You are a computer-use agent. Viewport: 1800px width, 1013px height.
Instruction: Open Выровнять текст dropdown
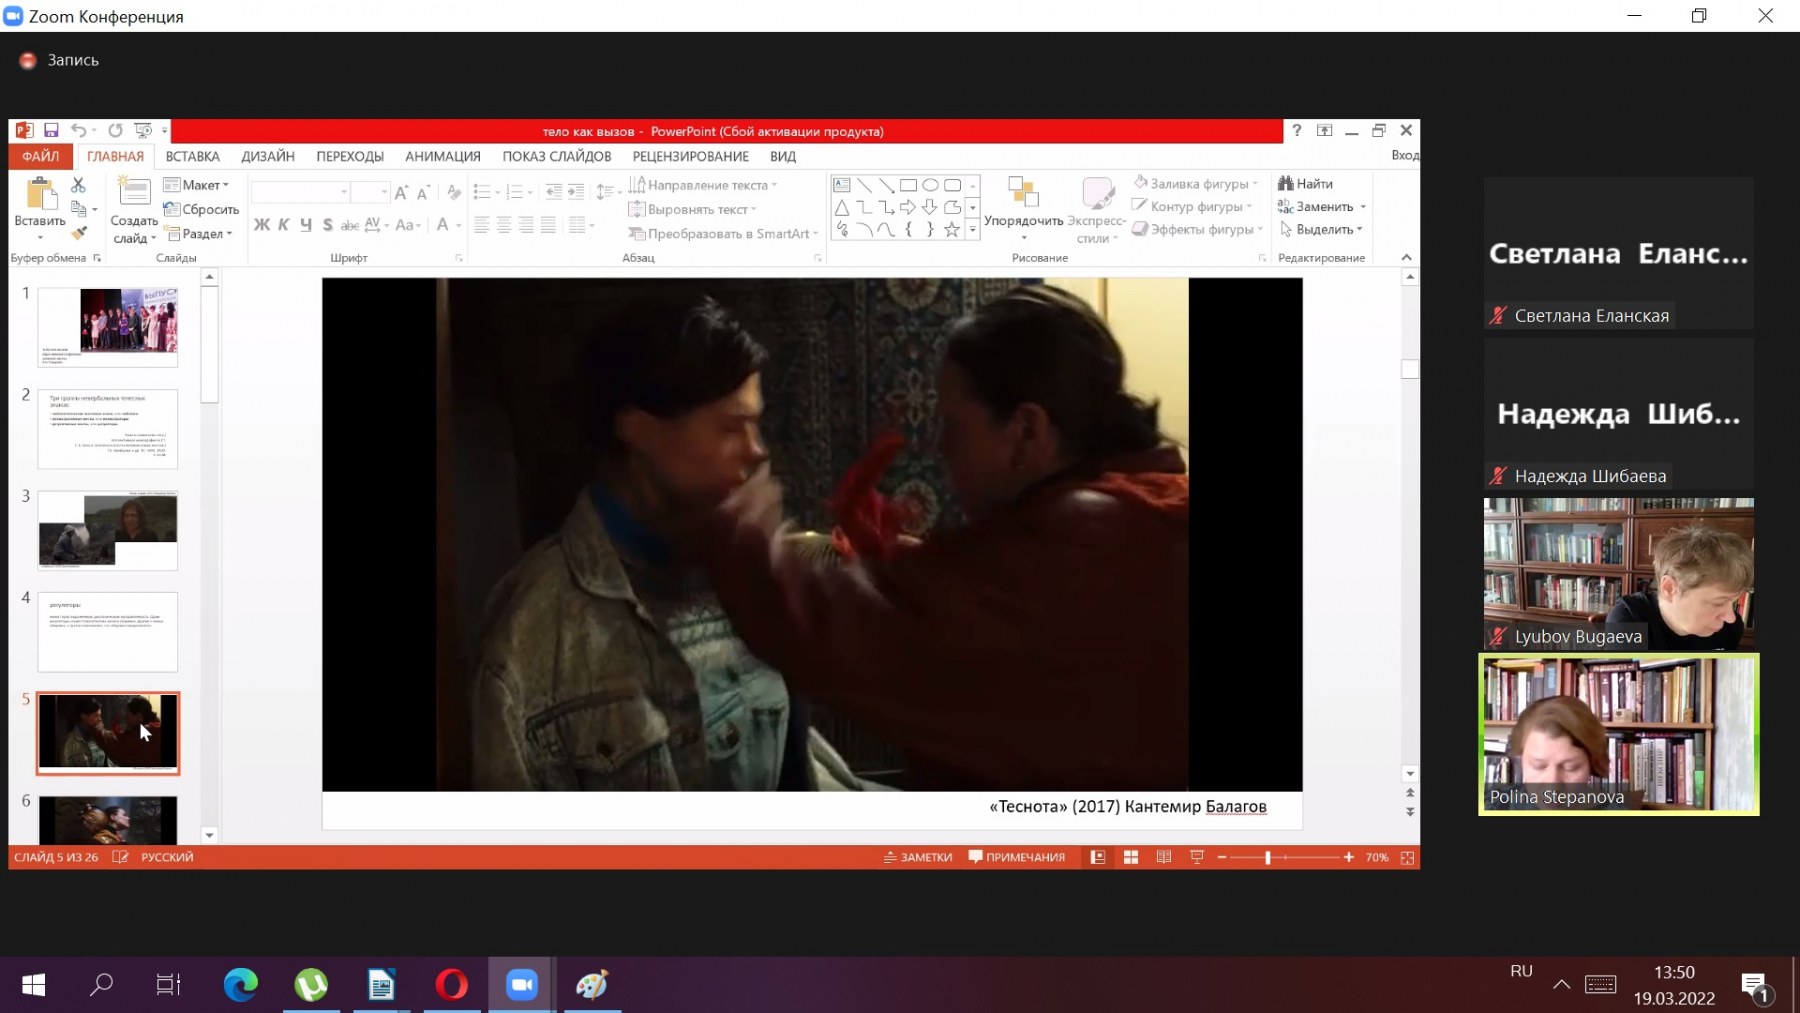point(693,209)
